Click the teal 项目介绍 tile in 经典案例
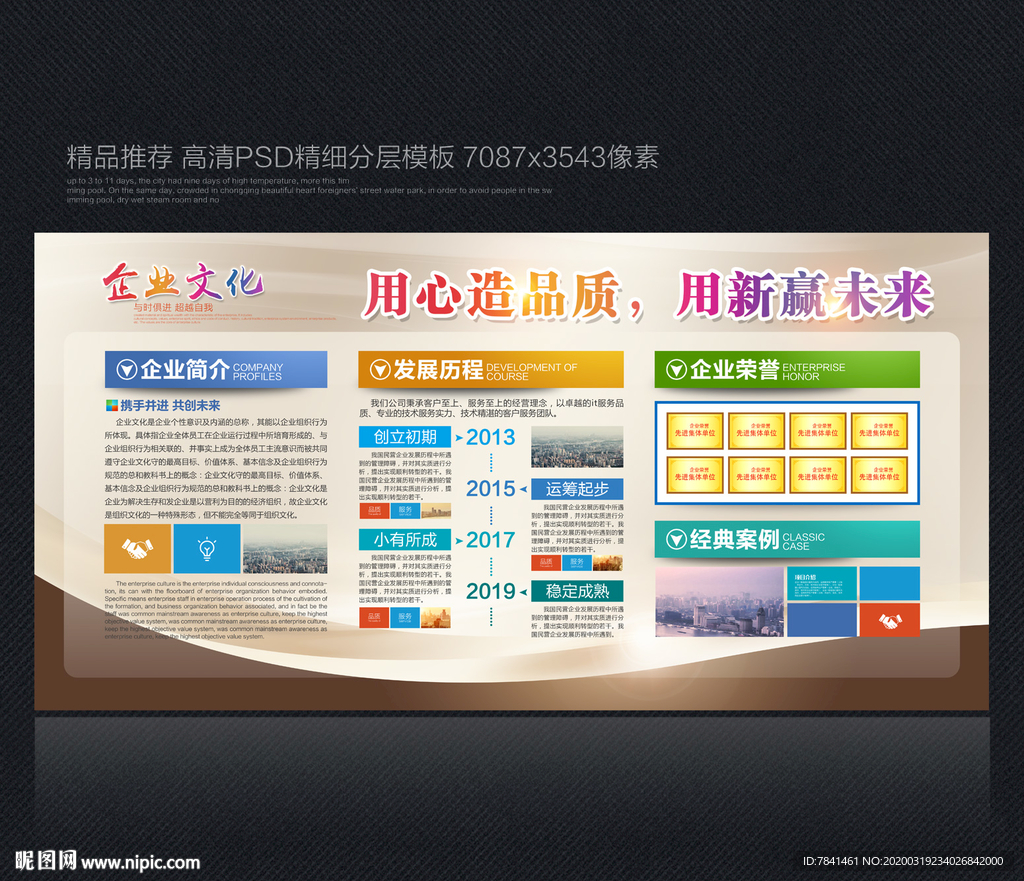This screenshot has height=881, width=1024. pyautogui.click(x=822, y=583)
